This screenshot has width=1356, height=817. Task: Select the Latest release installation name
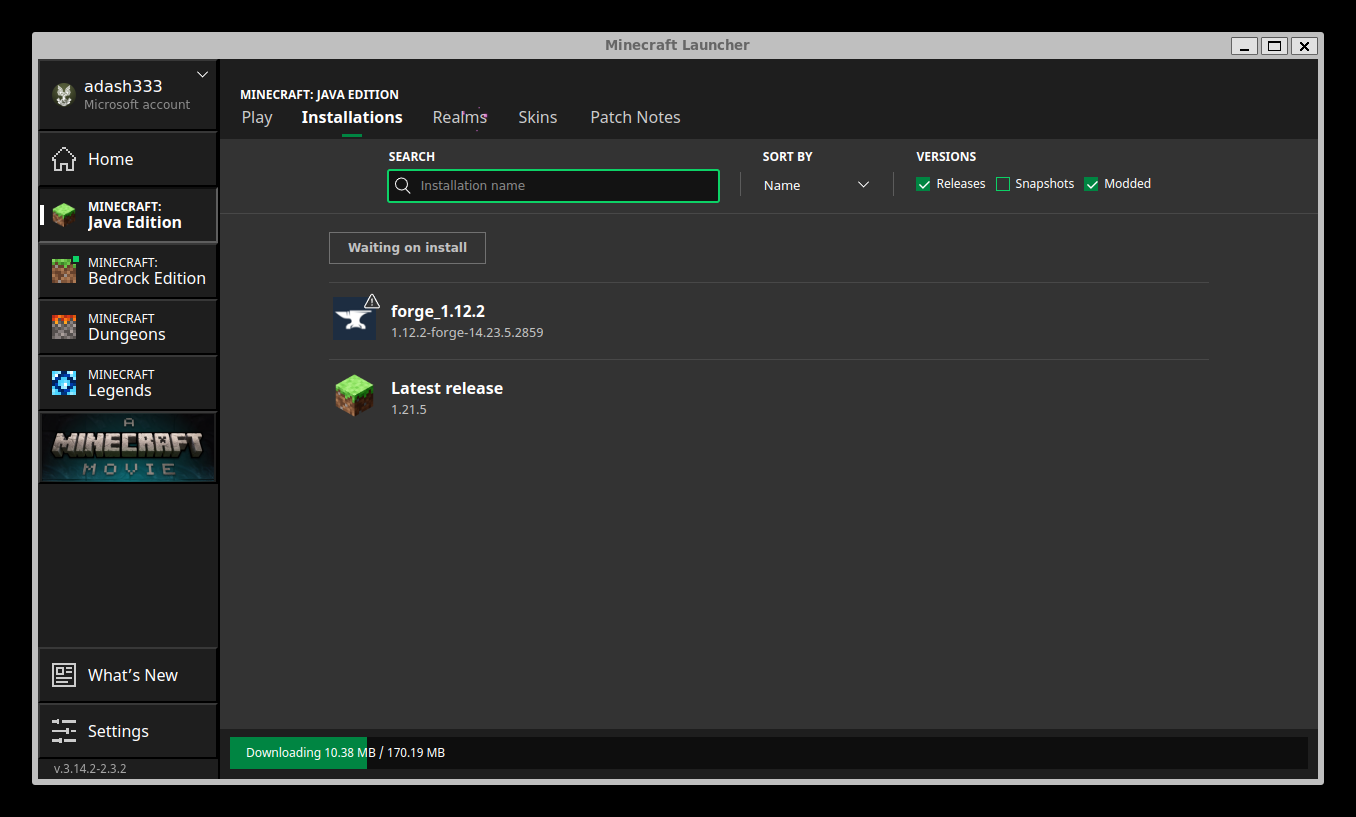447,388
